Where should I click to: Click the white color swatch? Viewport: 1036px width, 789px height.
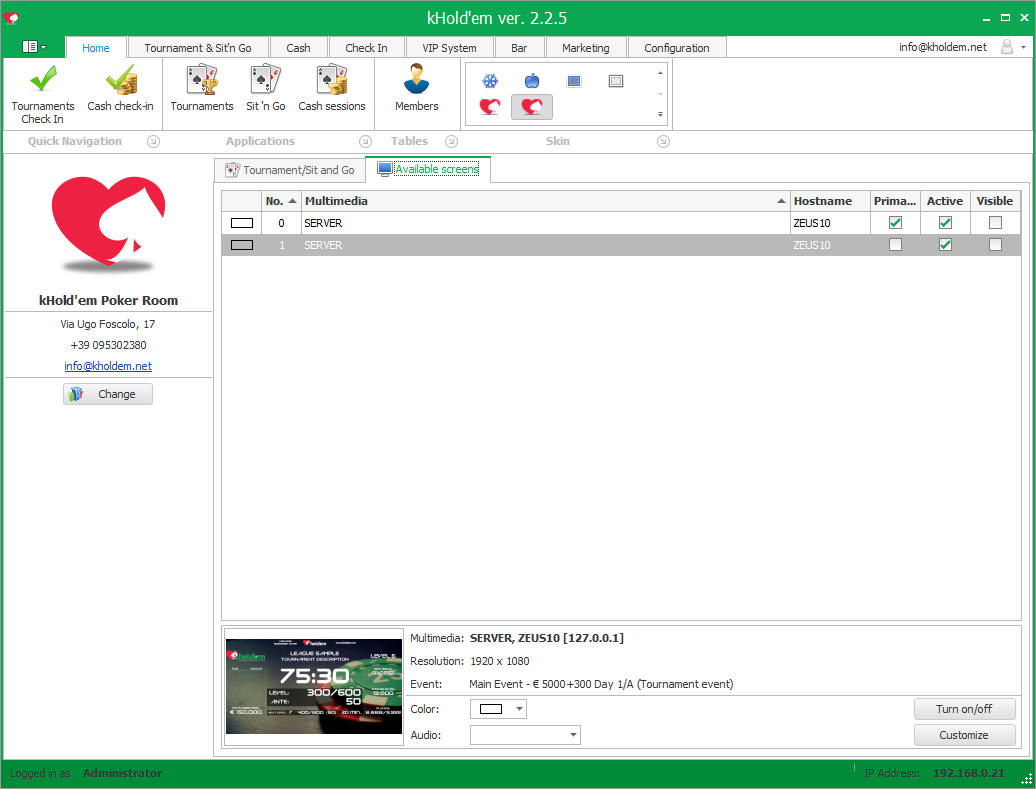coord(491,709)
